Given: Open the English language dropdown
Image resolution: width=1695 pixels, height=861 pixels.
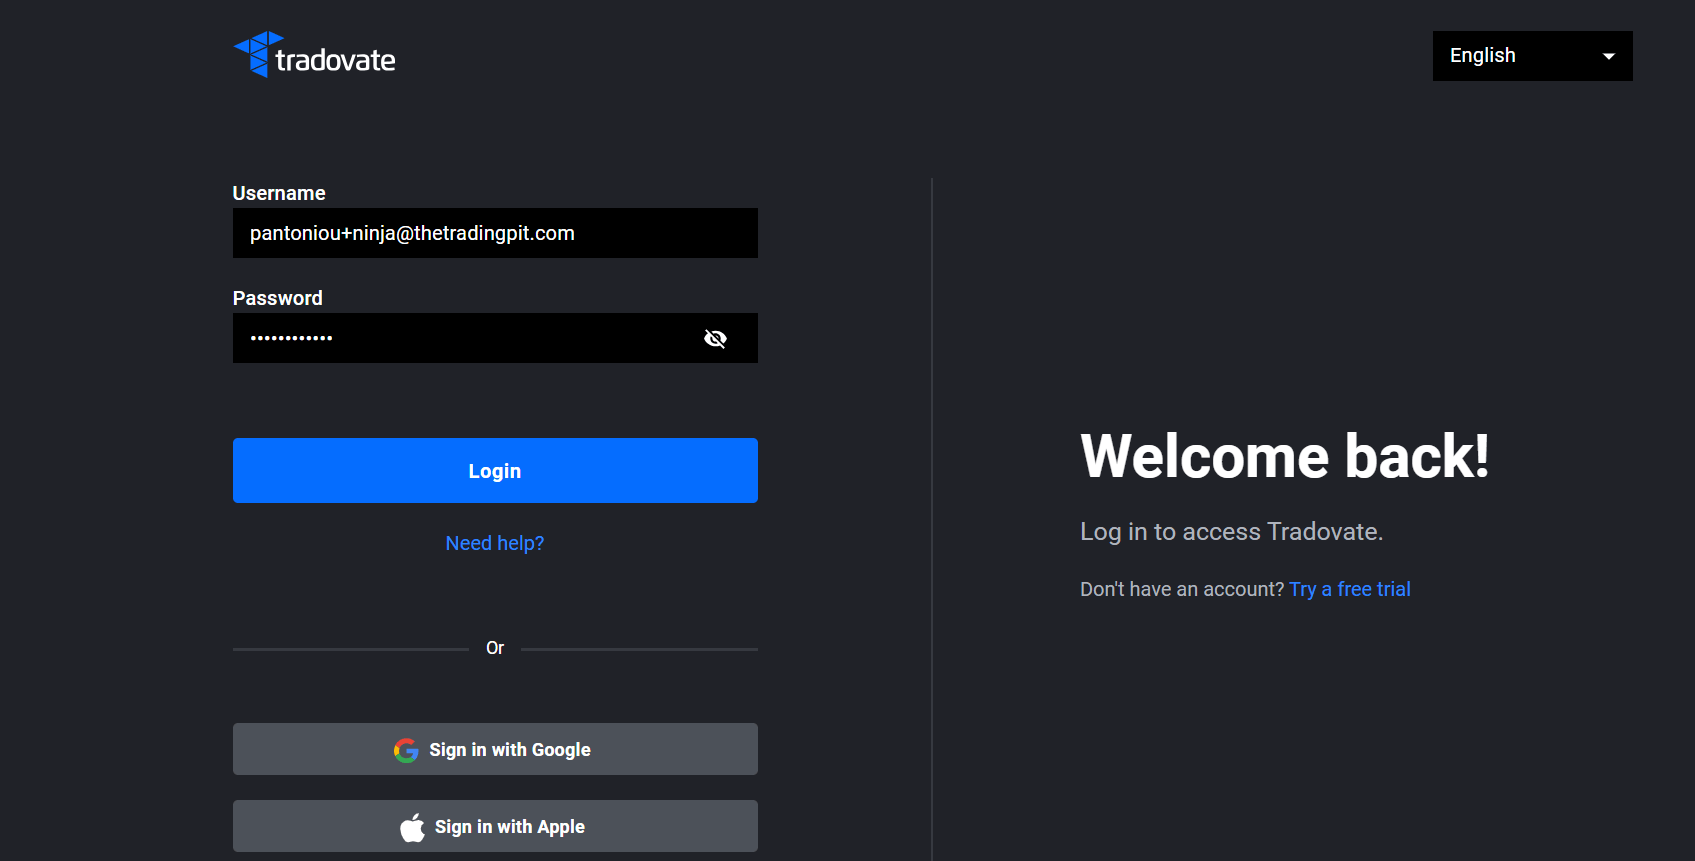Looking at the screenshot, I should pos(1532,56).
